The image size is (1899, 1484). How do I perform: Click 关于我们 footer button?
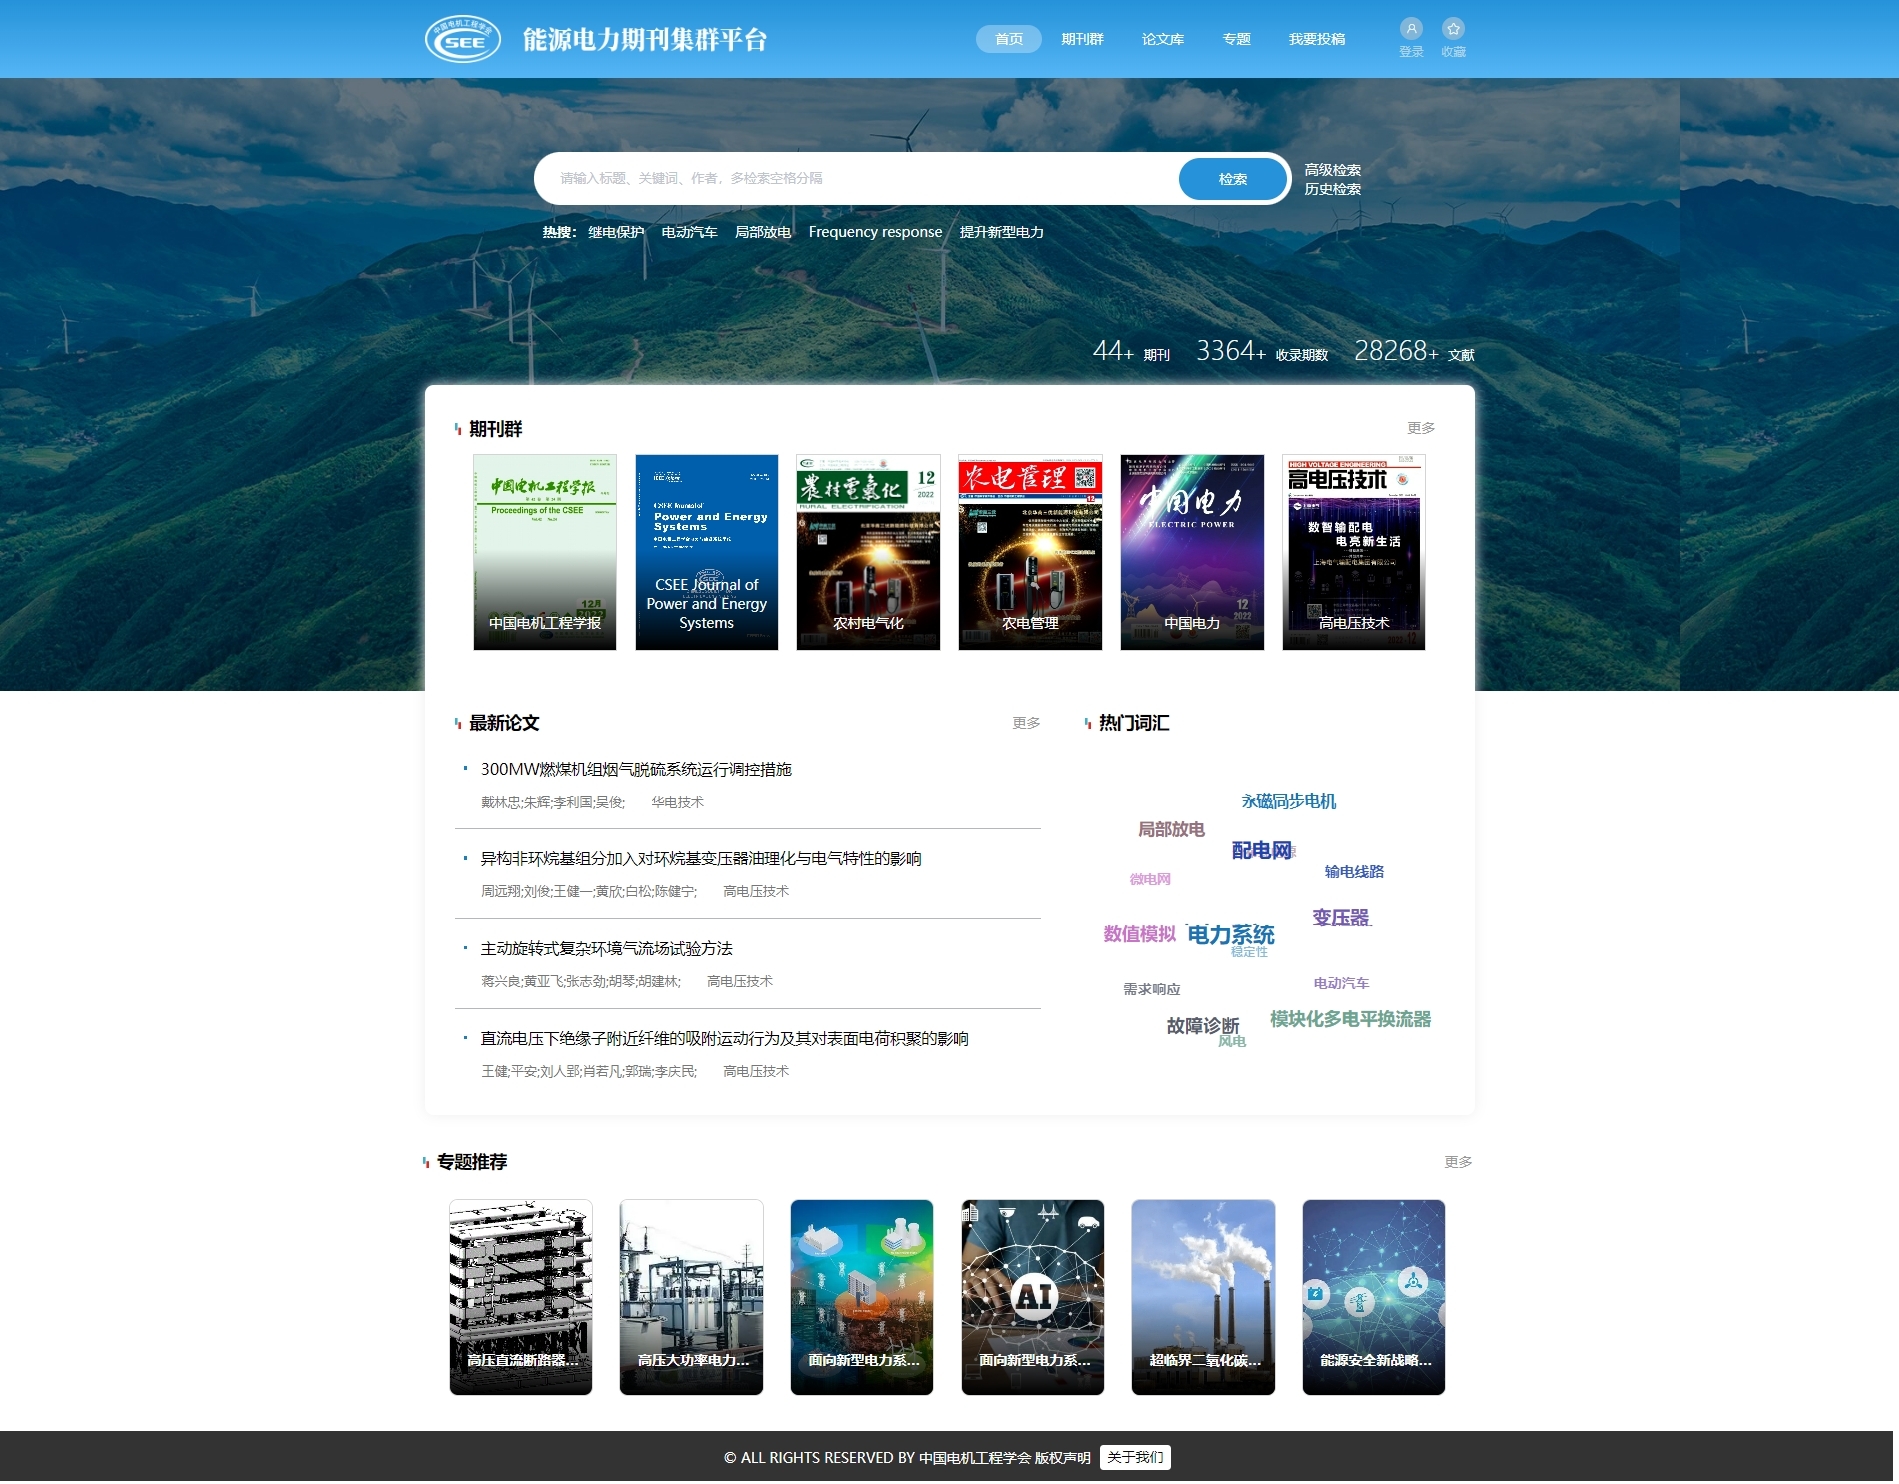1135,1458
